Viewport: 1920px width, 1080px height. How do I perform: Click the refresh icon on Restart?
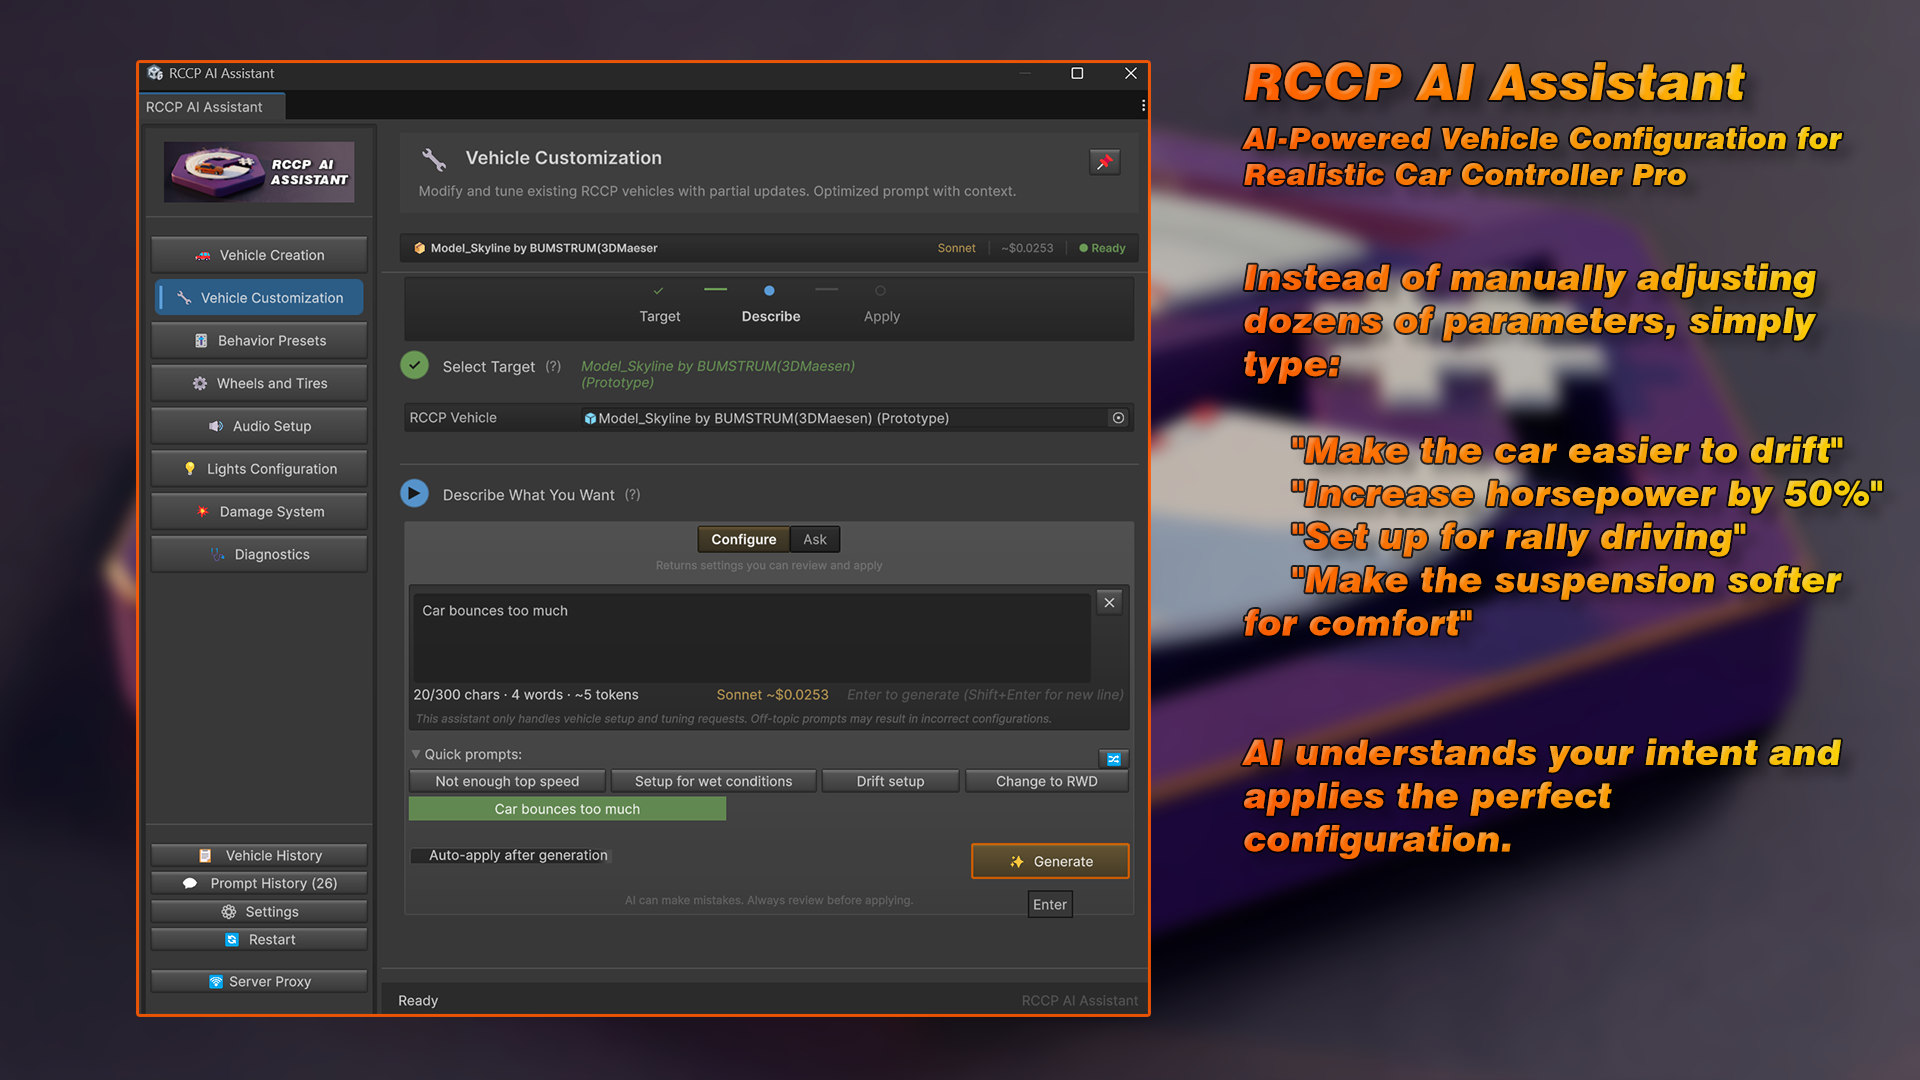pyautogui.click(x=232, y=940)
